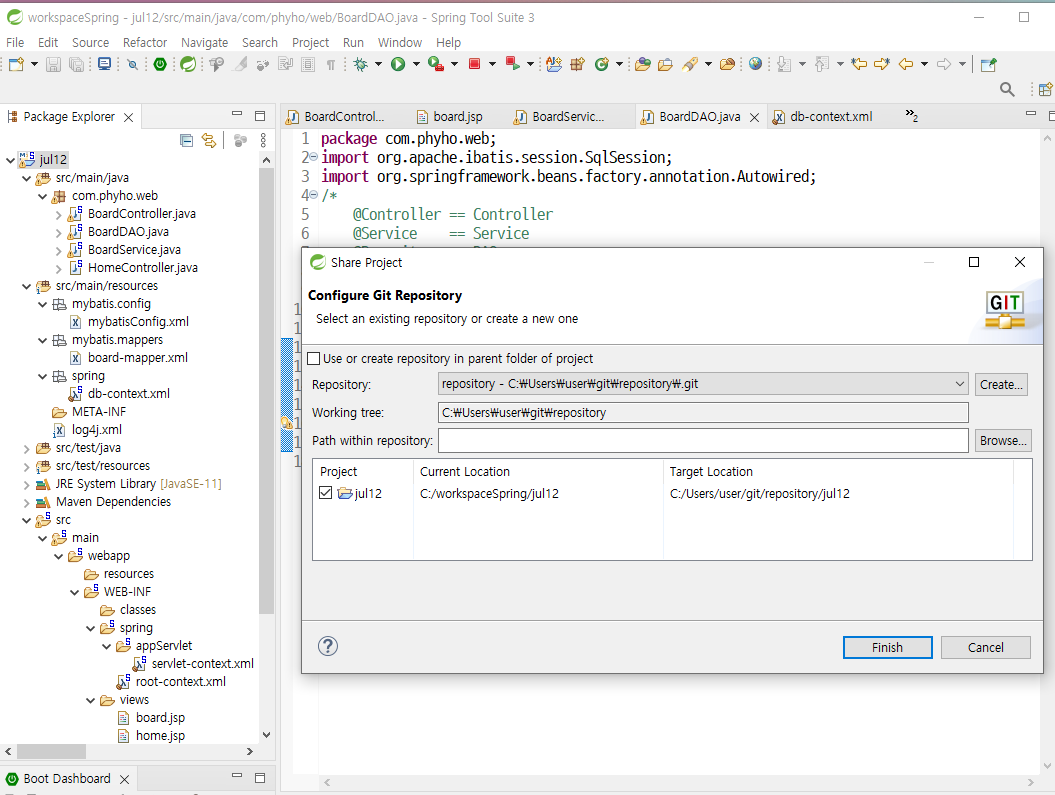Screen dimensions: 1055x795
Task: Open the Debug dropdown arrow
Action: [378, 65]
